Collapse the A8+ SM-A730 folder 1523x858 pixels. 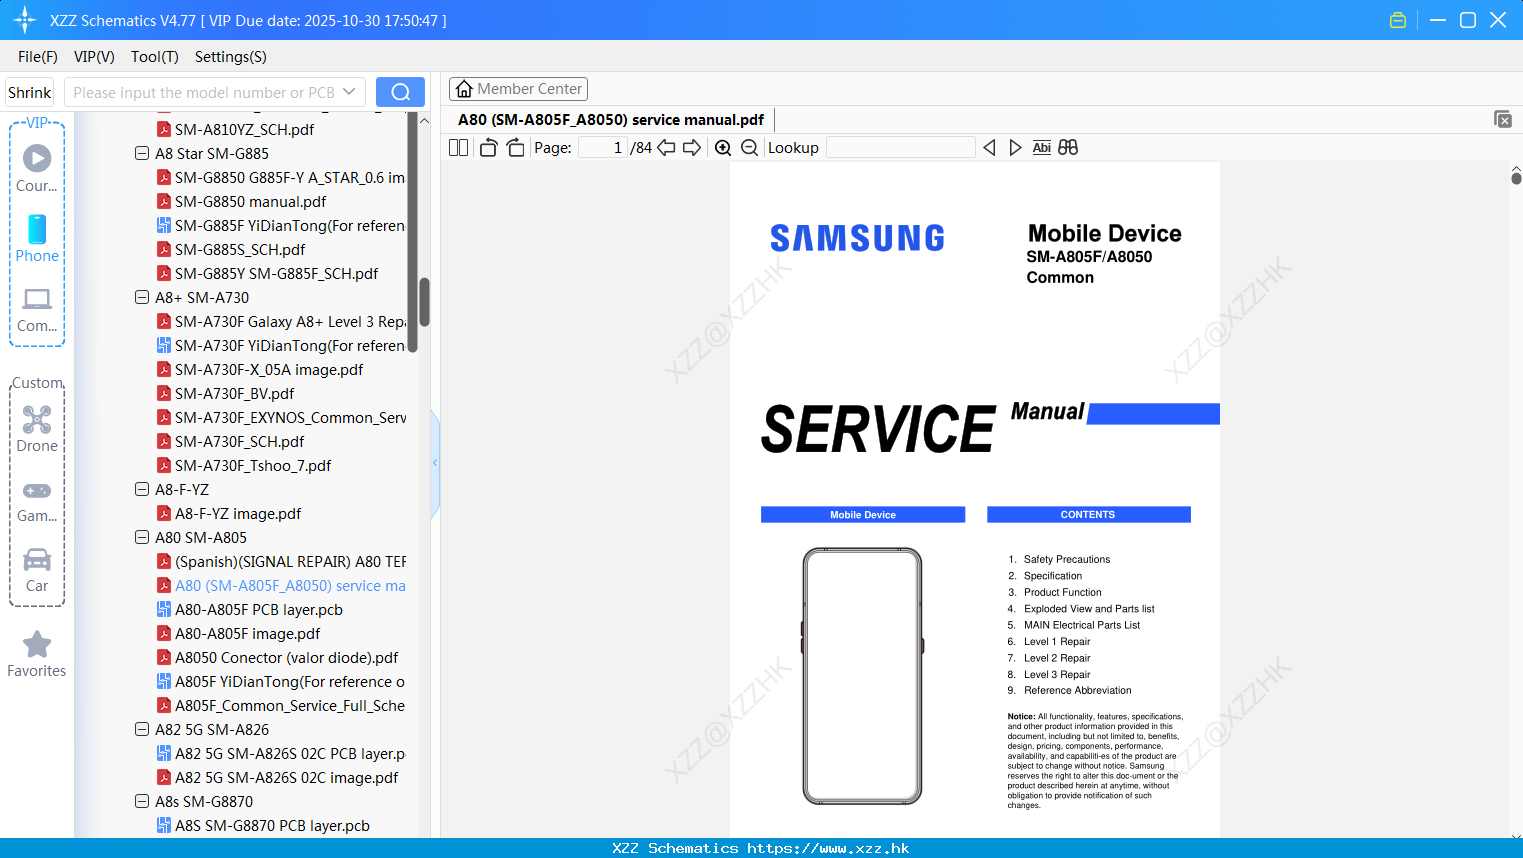pyautogui.click(x=142, y=297)
